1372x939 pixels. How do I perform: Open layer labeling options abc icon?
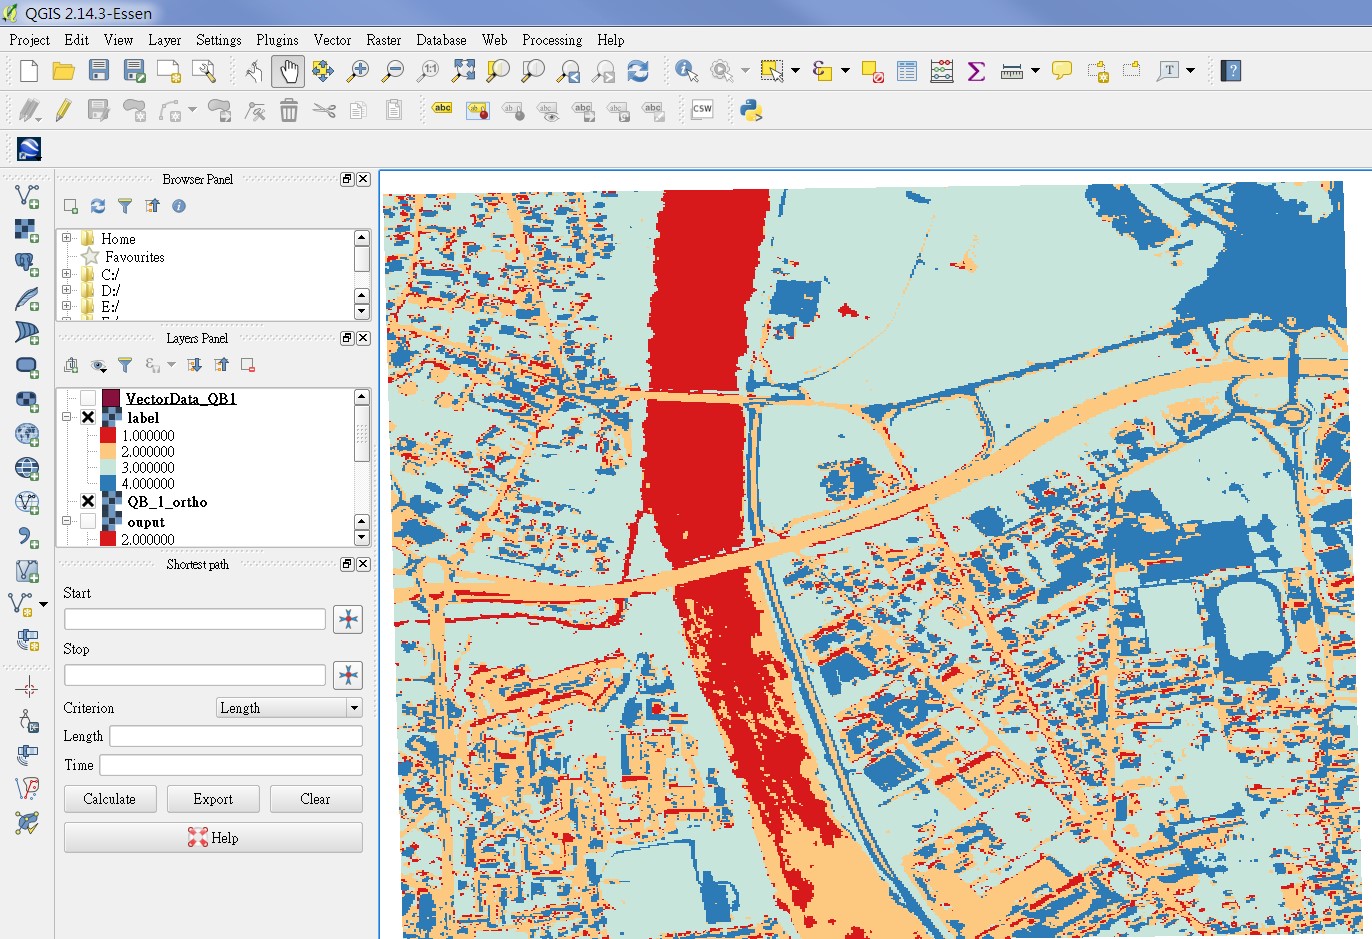(x=442, y=109)
